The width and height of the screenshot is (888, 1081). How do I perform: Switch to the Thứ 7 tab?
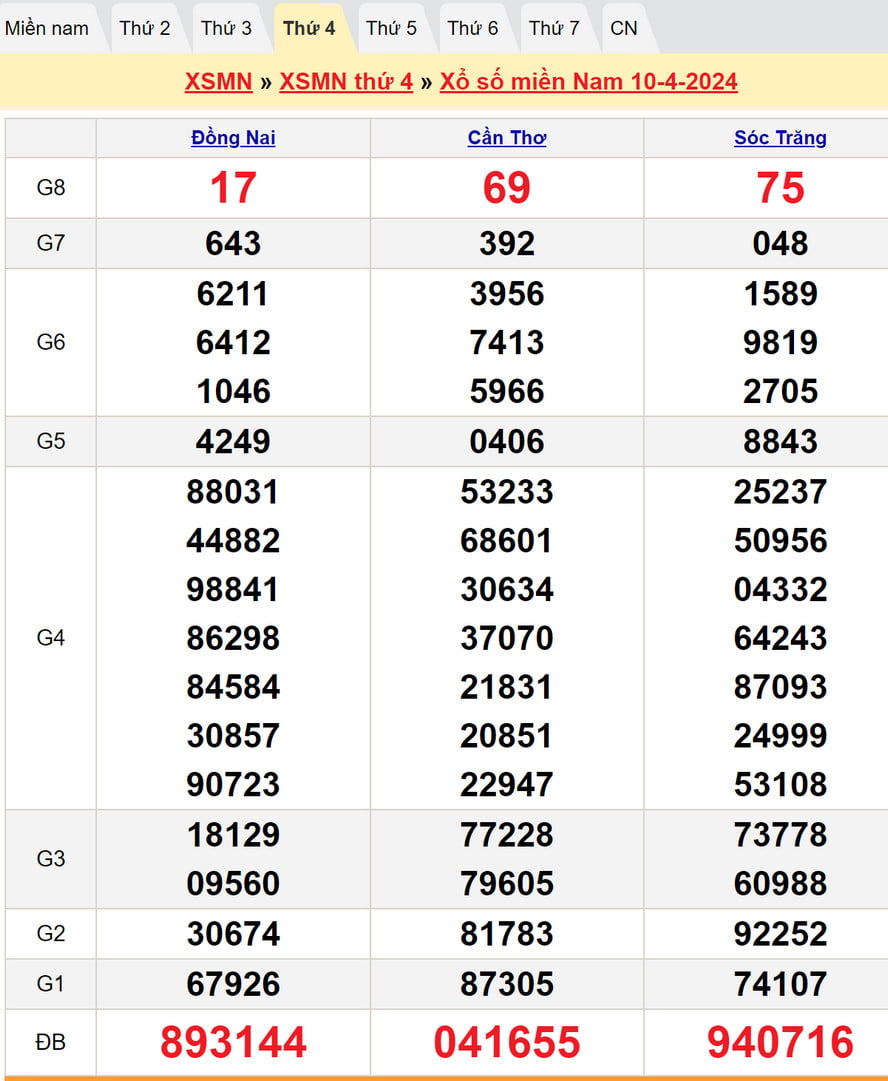(x=554, y=28)
